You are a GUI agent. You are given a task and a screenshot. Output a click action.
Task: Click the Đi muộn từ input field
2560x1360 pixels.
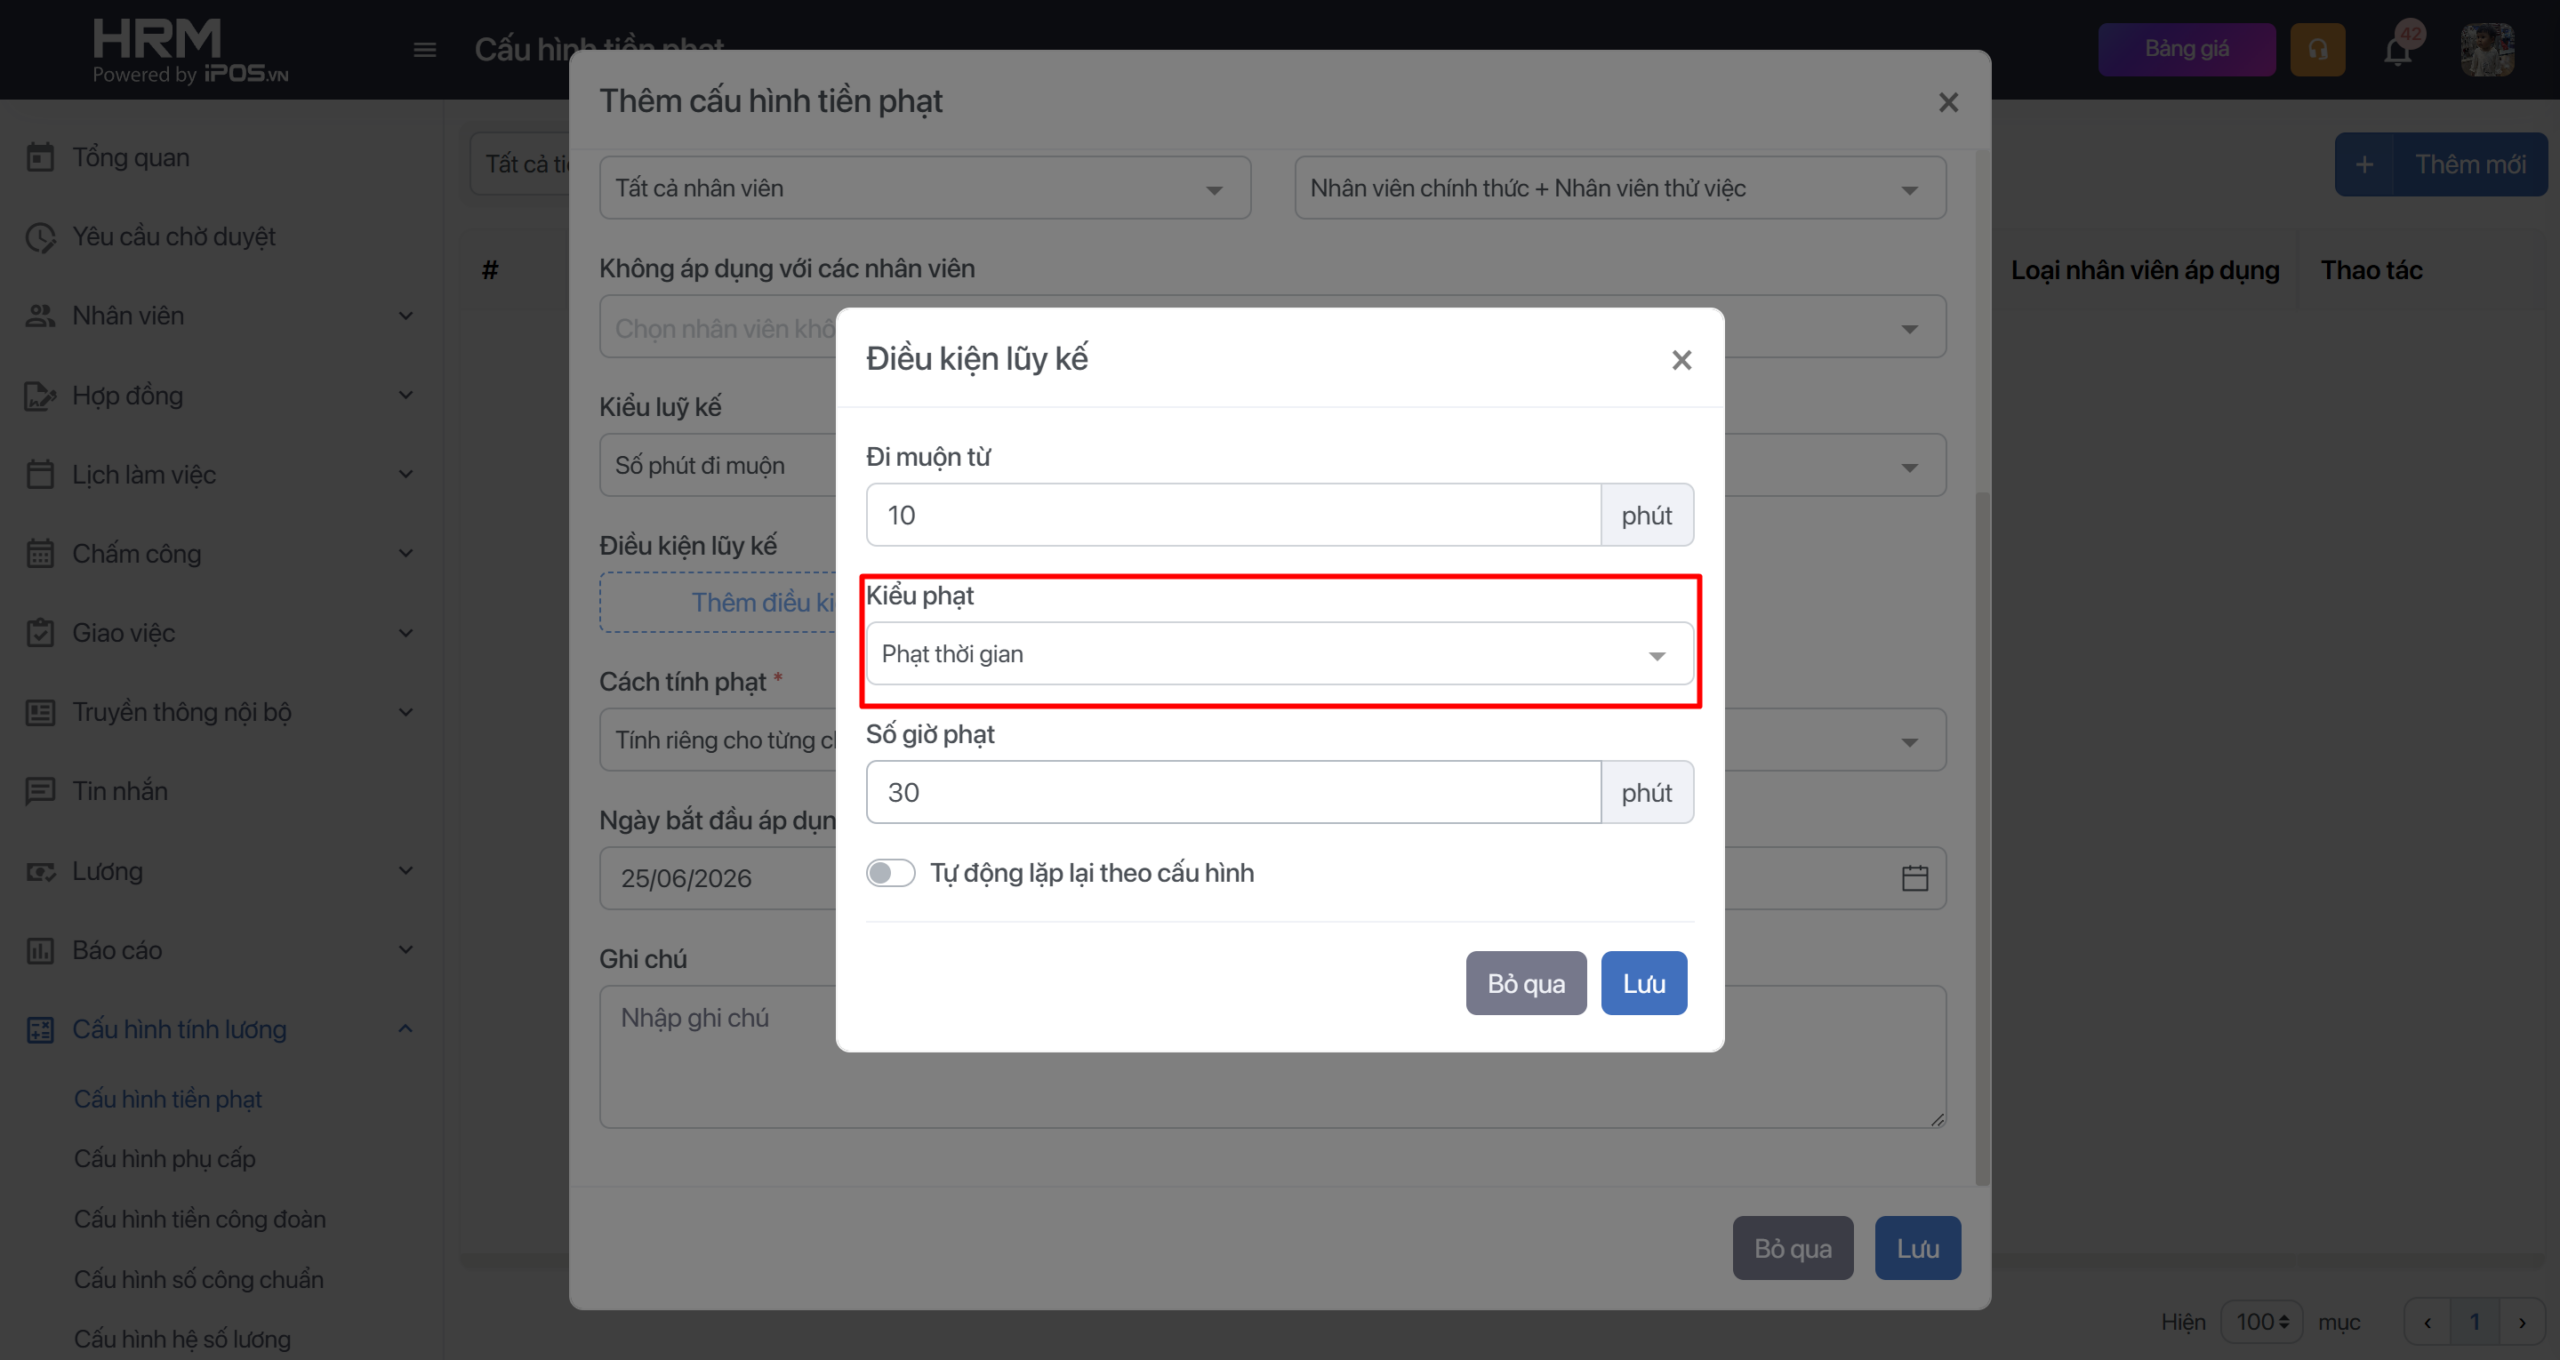(1232, 515)
